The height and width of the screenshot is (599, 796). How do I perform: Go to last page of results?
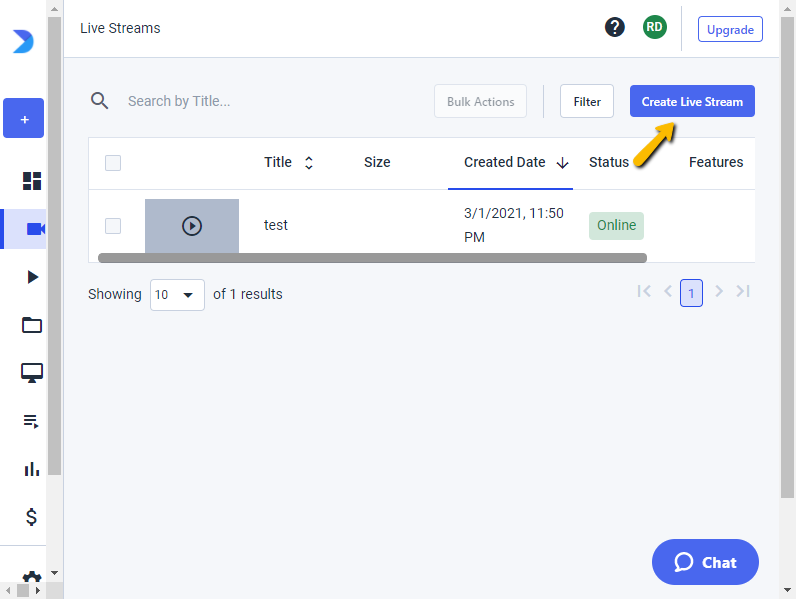tap(743, 291)
